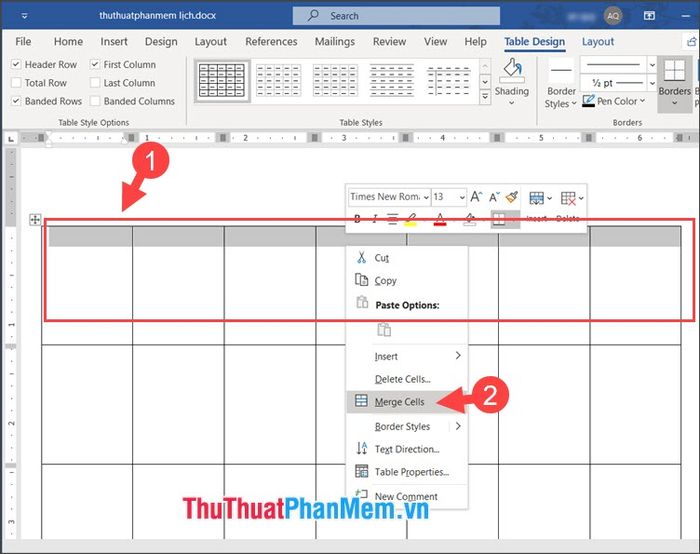Viewport: 700px width, 554px height.
Task: Expand the Border Styles submenu arrow
Action: pyautogui.click(x=458, y=426)
